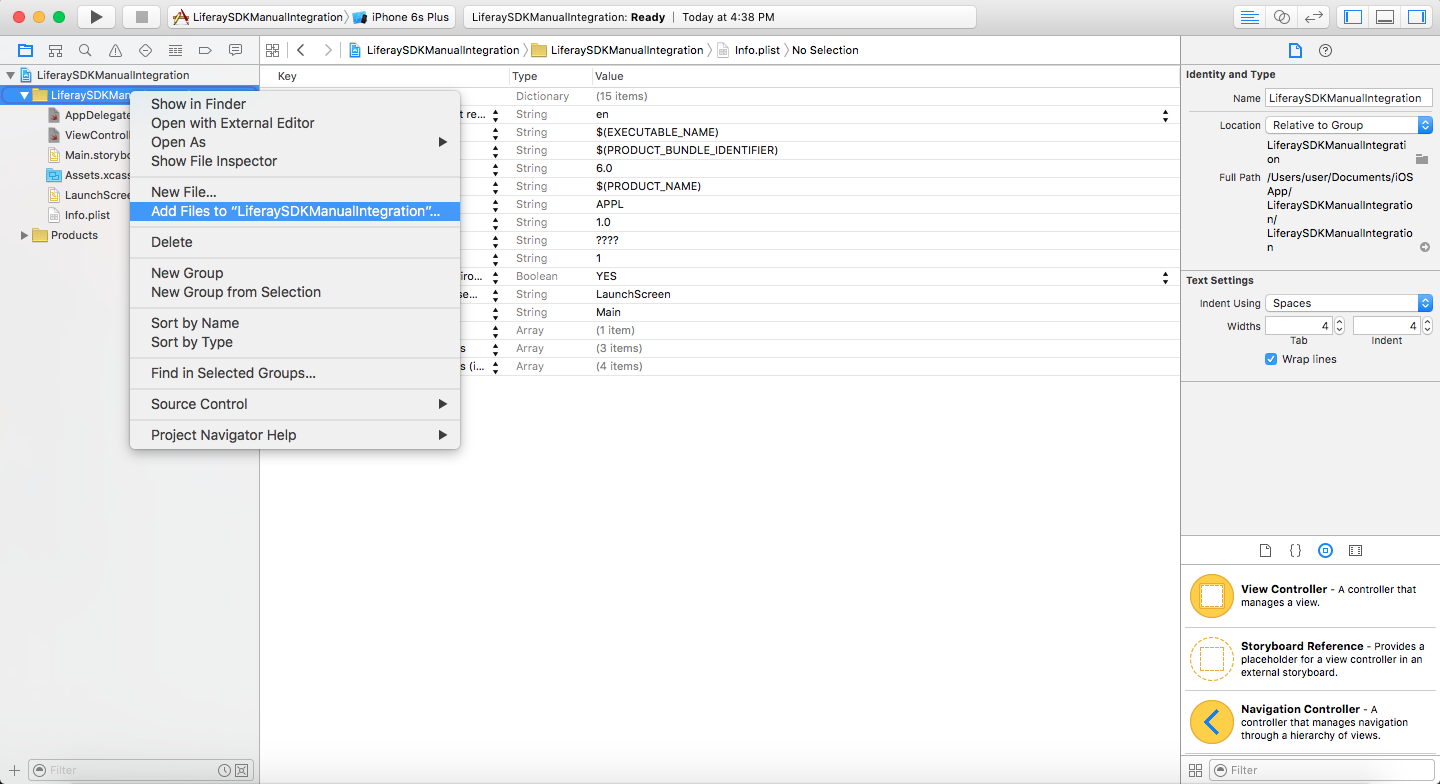Run the project with the Play button
Viewport: 1440px width, 784px height.
[x=96, y=17]
